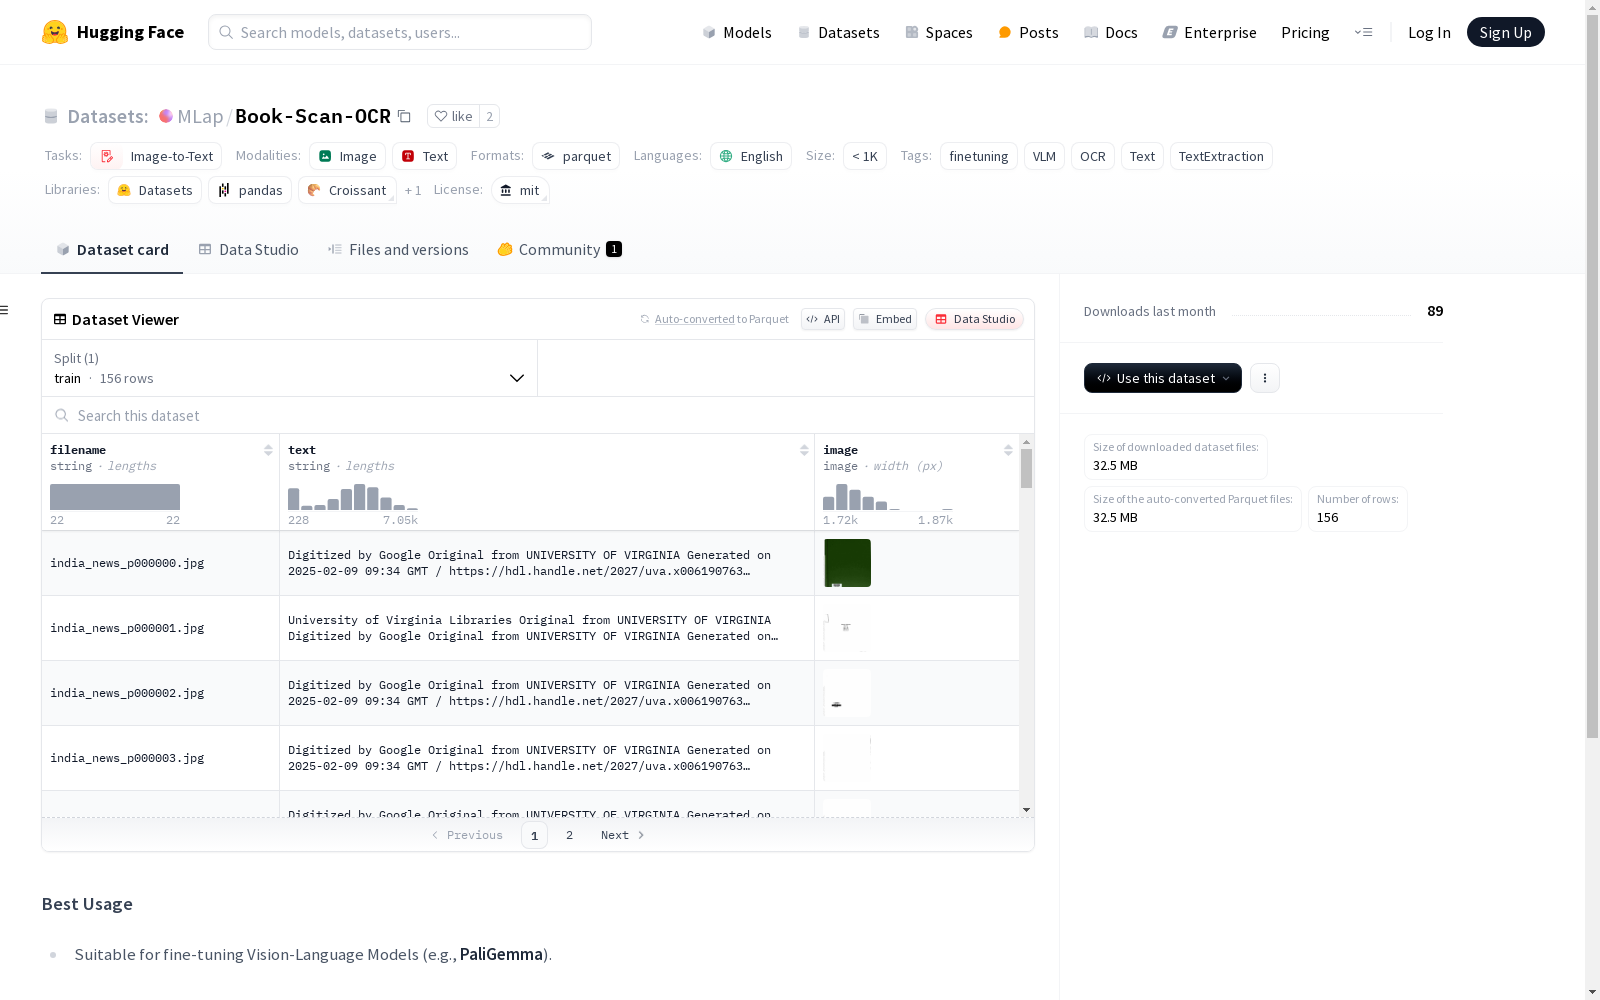Go to Models in top navigation
Viewport: 1600px width, 1000px height.
point(737,32)
